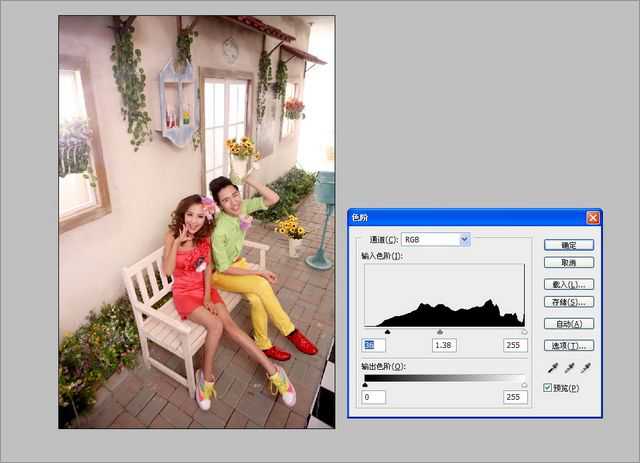Image resolution: width=640 pixels, height=463 pixels.
Task: Select the white point eyedropper
Action: [587, 368]
